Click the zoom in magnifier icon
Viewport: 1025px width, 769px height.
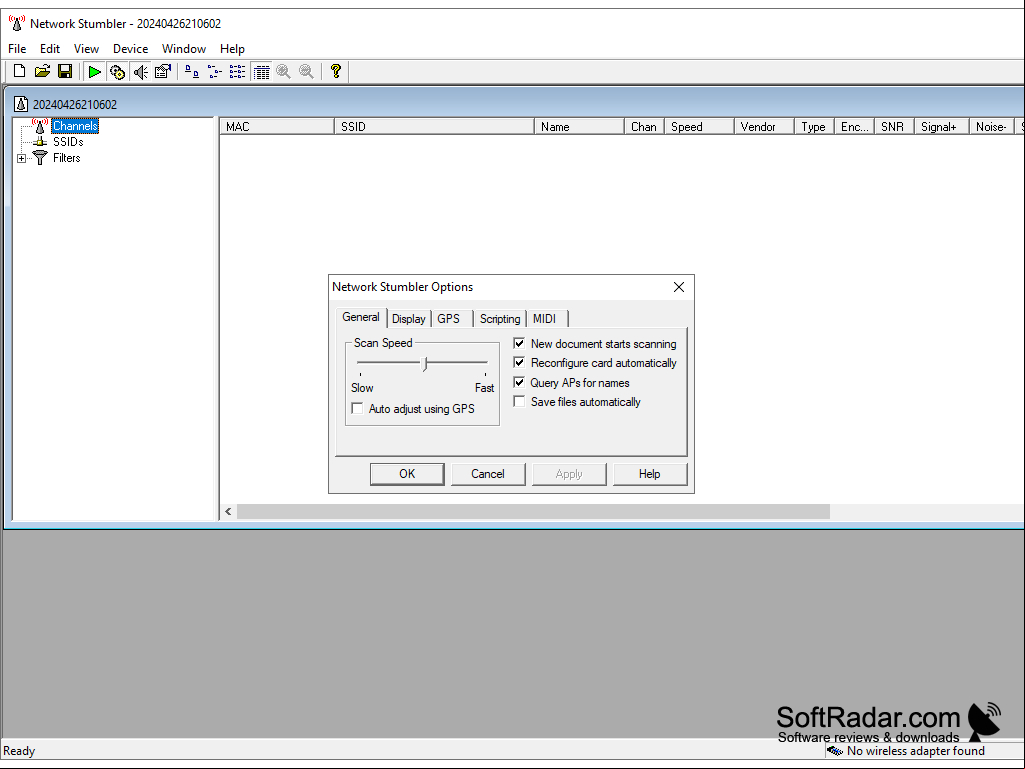point(284,72)
